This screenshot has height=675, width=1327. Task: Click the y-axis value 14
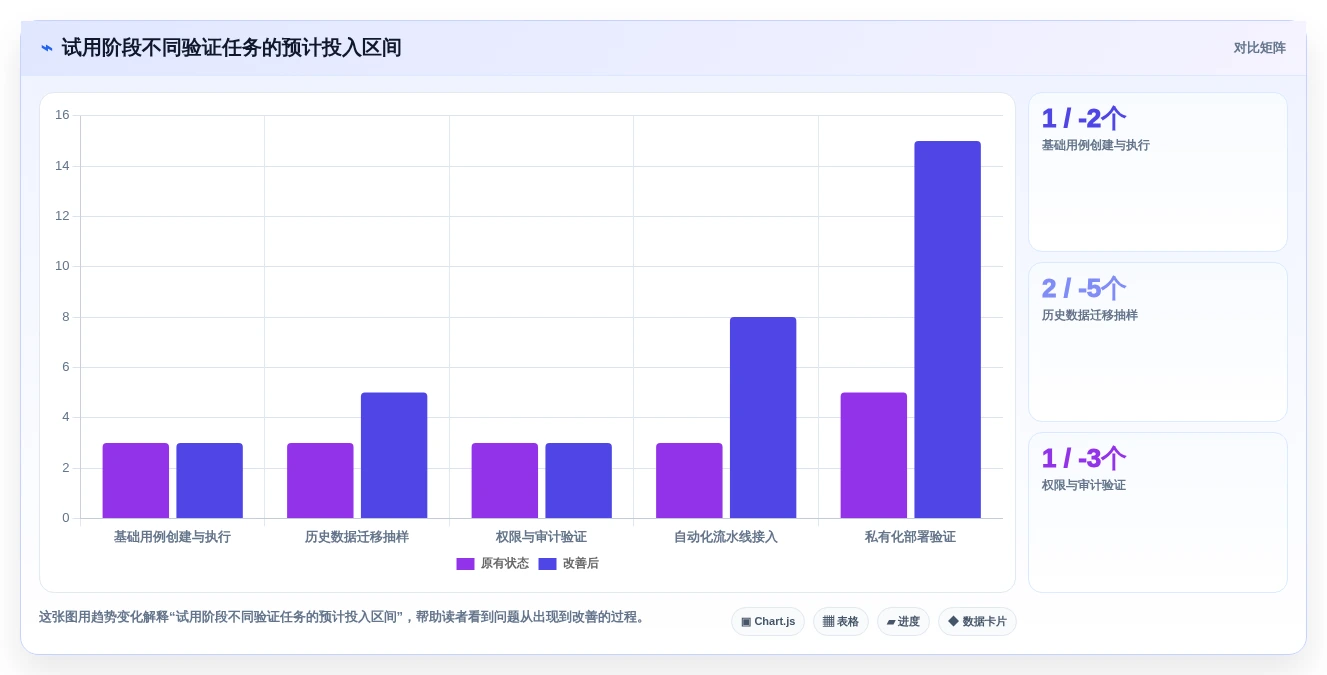[x=62, y=166]
